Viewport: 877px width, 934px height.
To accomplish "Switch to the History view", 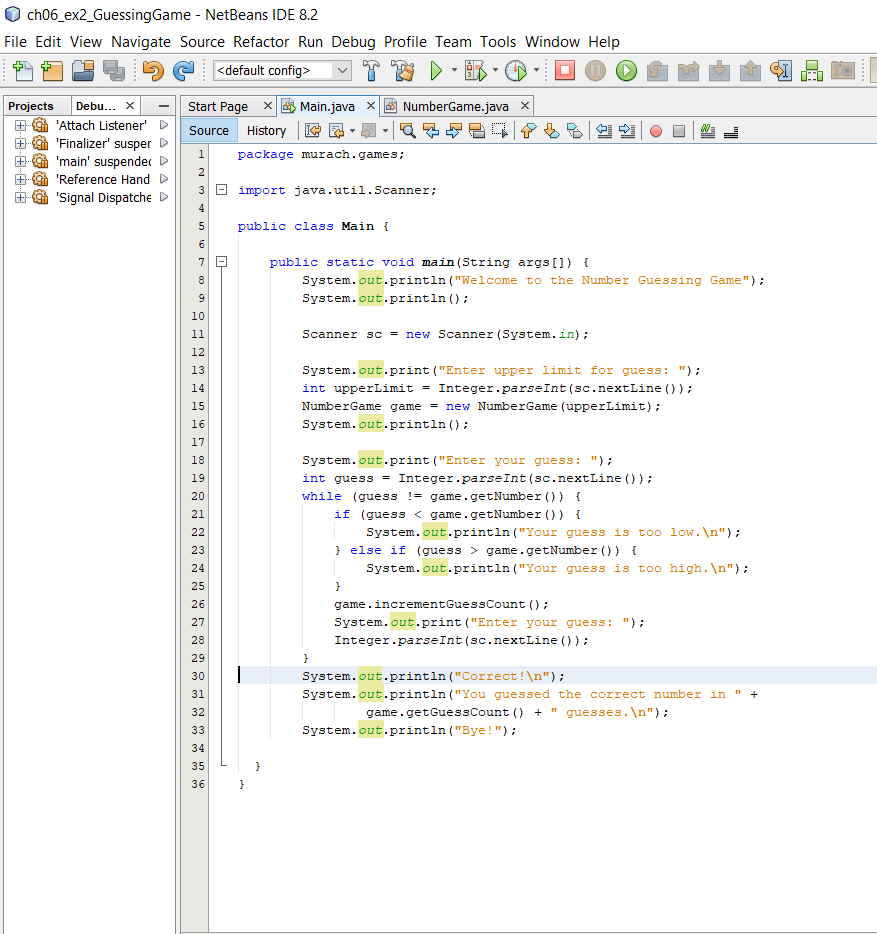I will point(266,130).
